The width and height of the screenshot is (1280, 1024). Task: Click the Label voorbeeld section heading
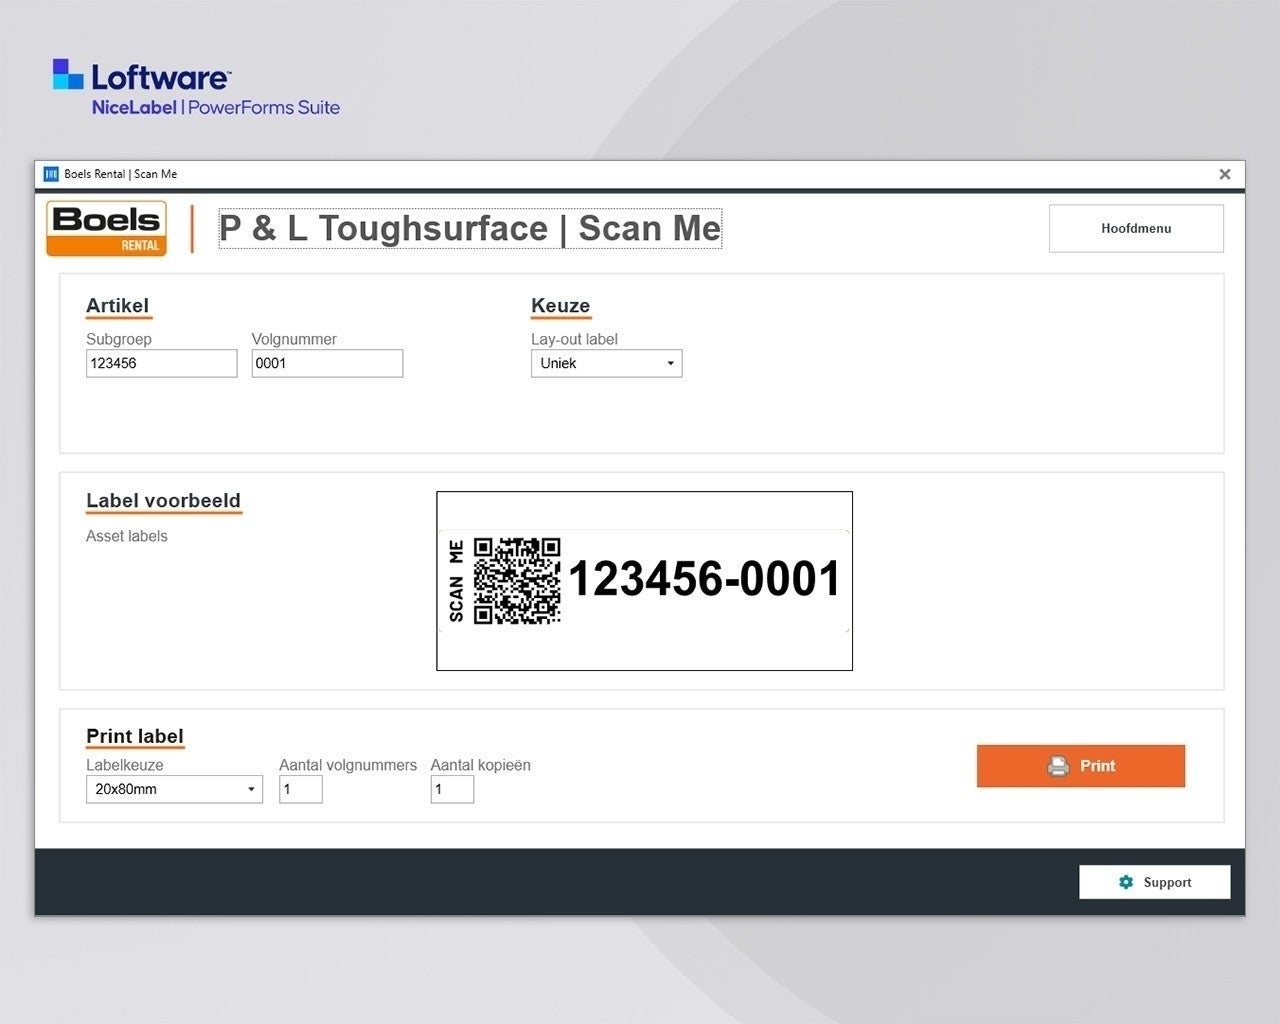tap(163, 501)
